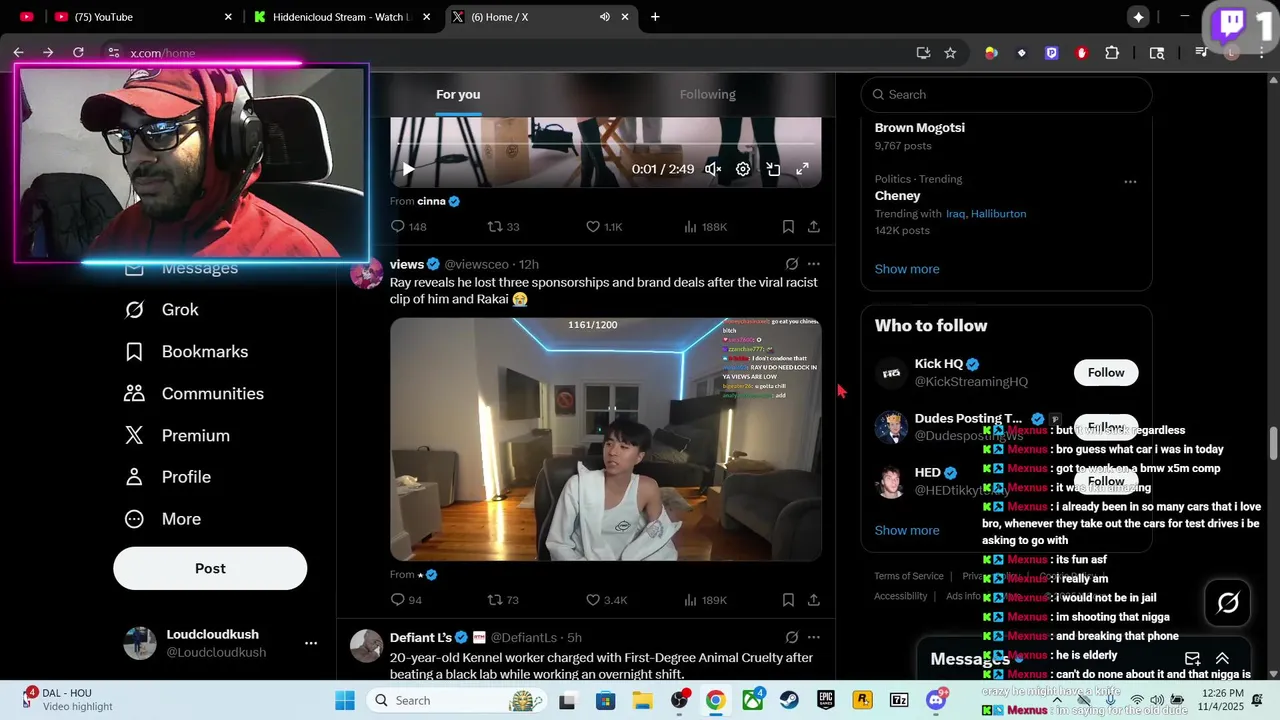This screenshot has height=720, width=1280.
Task: Reply to the views post with 94 comments
Action: pyautogui.click(x=406, y=600)
